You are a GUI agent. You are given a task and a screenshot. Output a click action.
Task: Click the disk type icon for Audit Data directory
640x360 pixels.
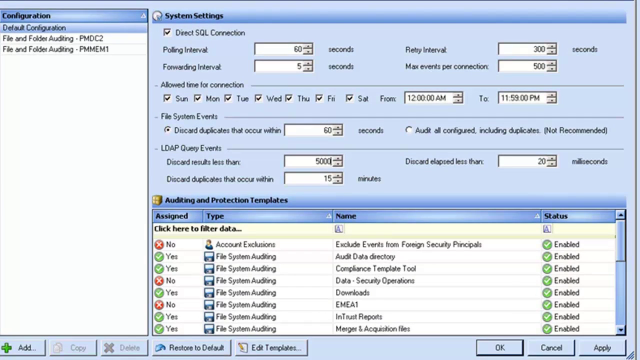point(209,257)
